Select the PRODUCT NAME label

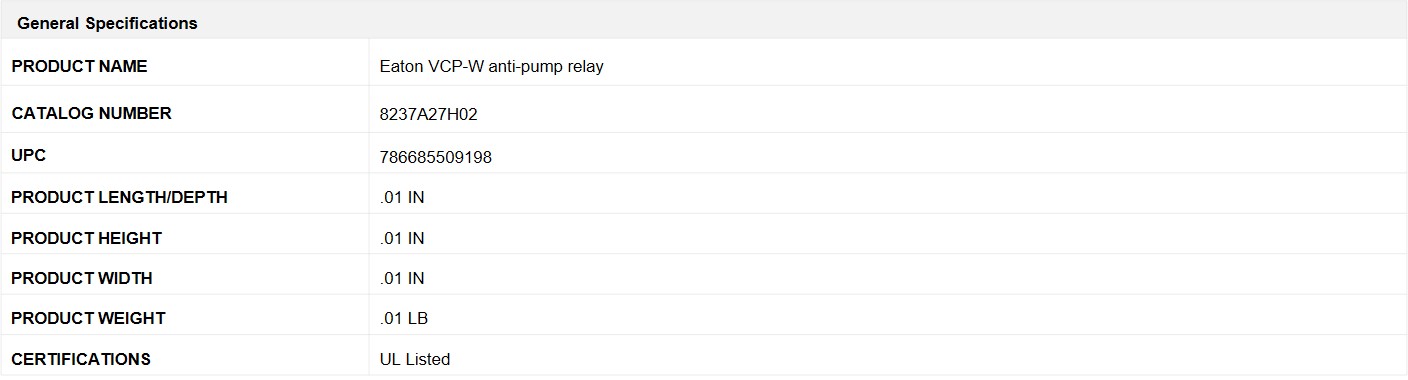79,66
